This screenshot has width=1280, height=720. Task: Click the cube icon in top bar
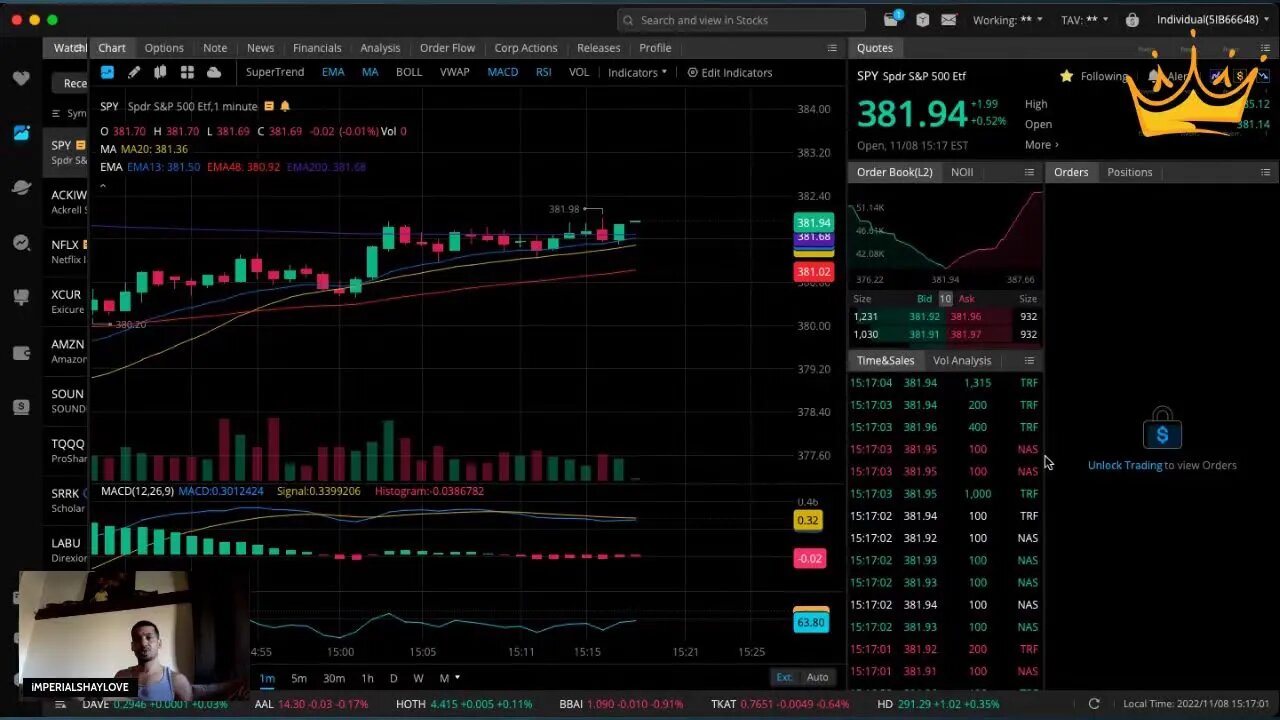pos(922,19)
